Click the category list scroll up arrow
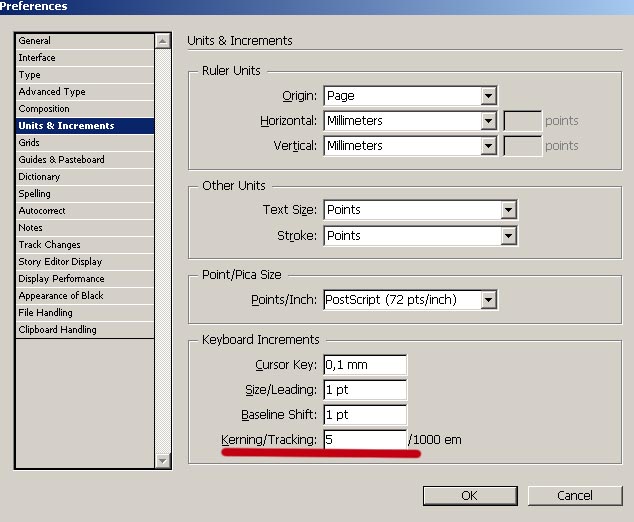The image size is (634, 522). pyautogui.click(x=163, y=41)
